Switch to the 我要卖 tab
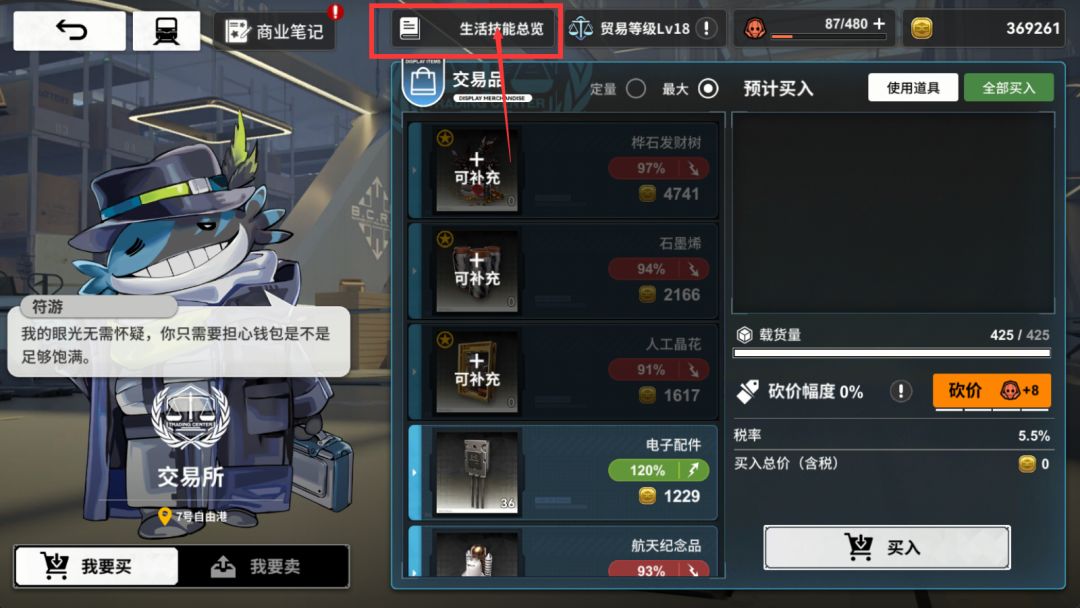 pyautogui.click(x=263, y=566)
